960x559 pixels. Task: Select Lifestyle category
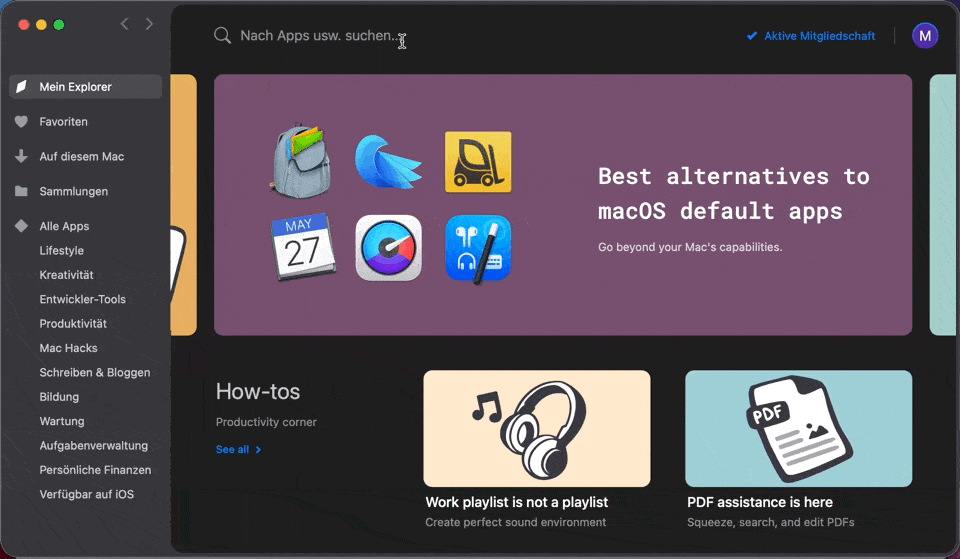(62, 250)
